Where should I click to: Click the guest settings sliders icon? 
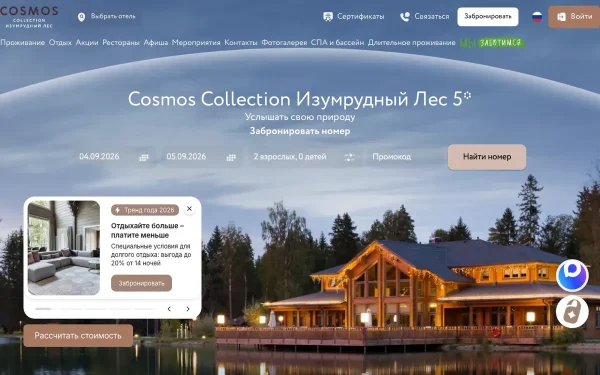coord(349,157)
